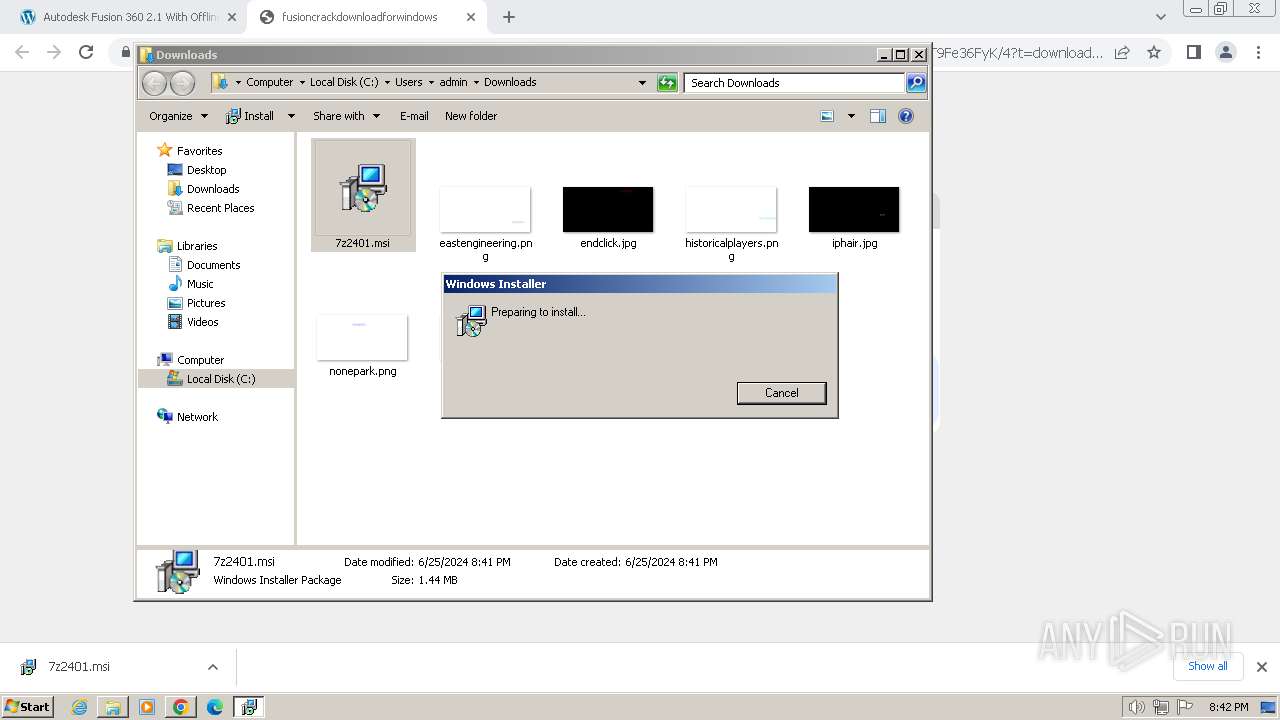Screen dimensions: 1280x720
Task: Open Chrome three-dot menu
Action: (x=1257, y=52)
